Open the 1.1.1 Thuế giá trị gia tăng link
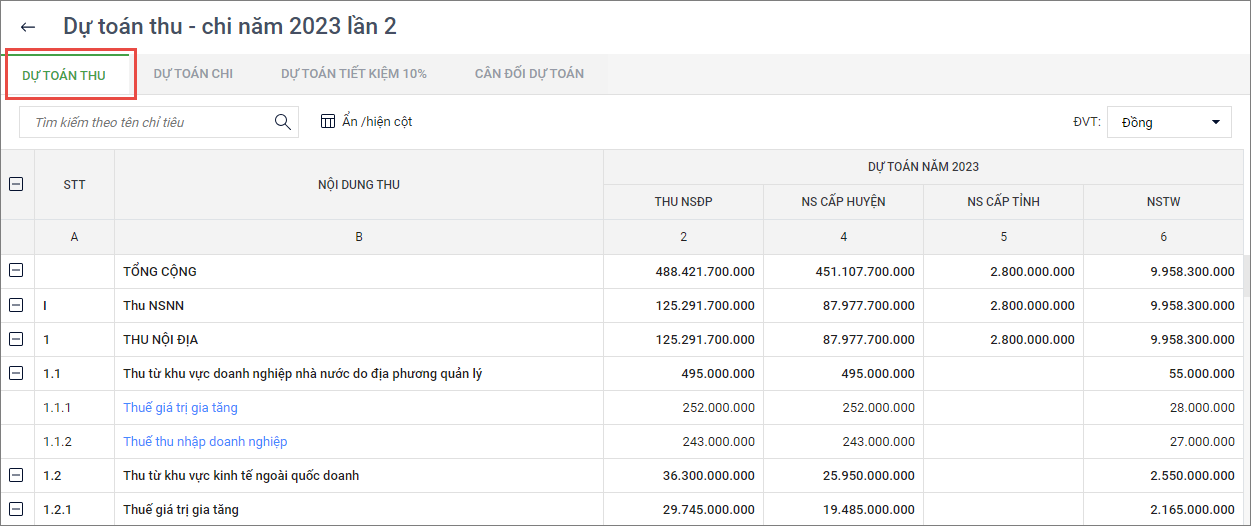 pos(180,407)
